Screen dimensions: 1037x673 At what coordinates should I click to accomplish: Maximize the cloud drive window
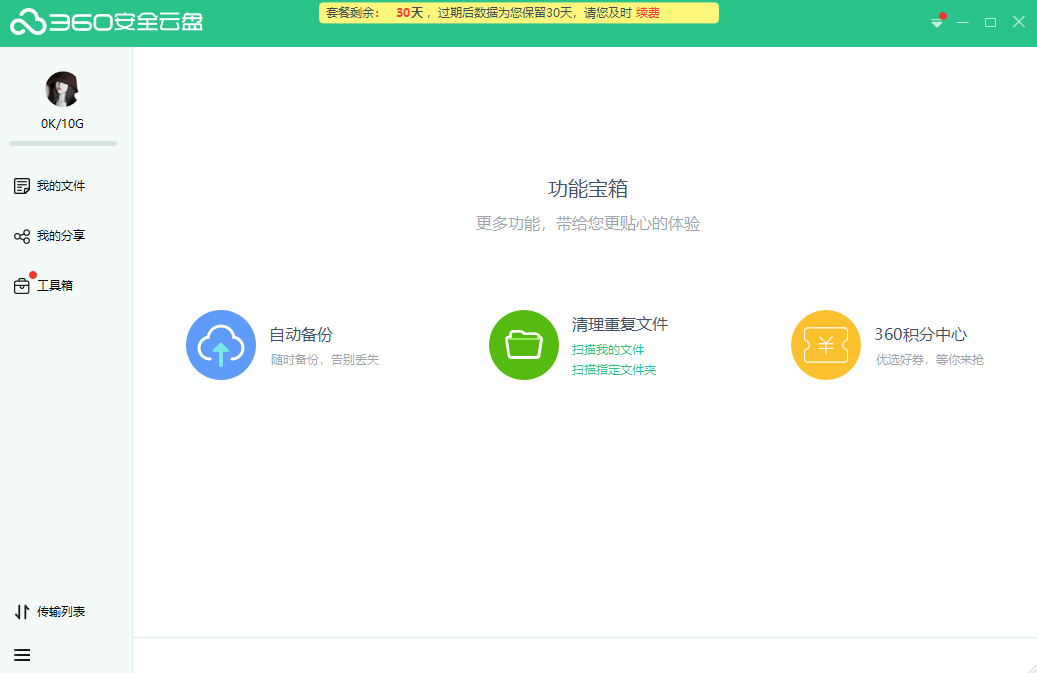[990, 22]
